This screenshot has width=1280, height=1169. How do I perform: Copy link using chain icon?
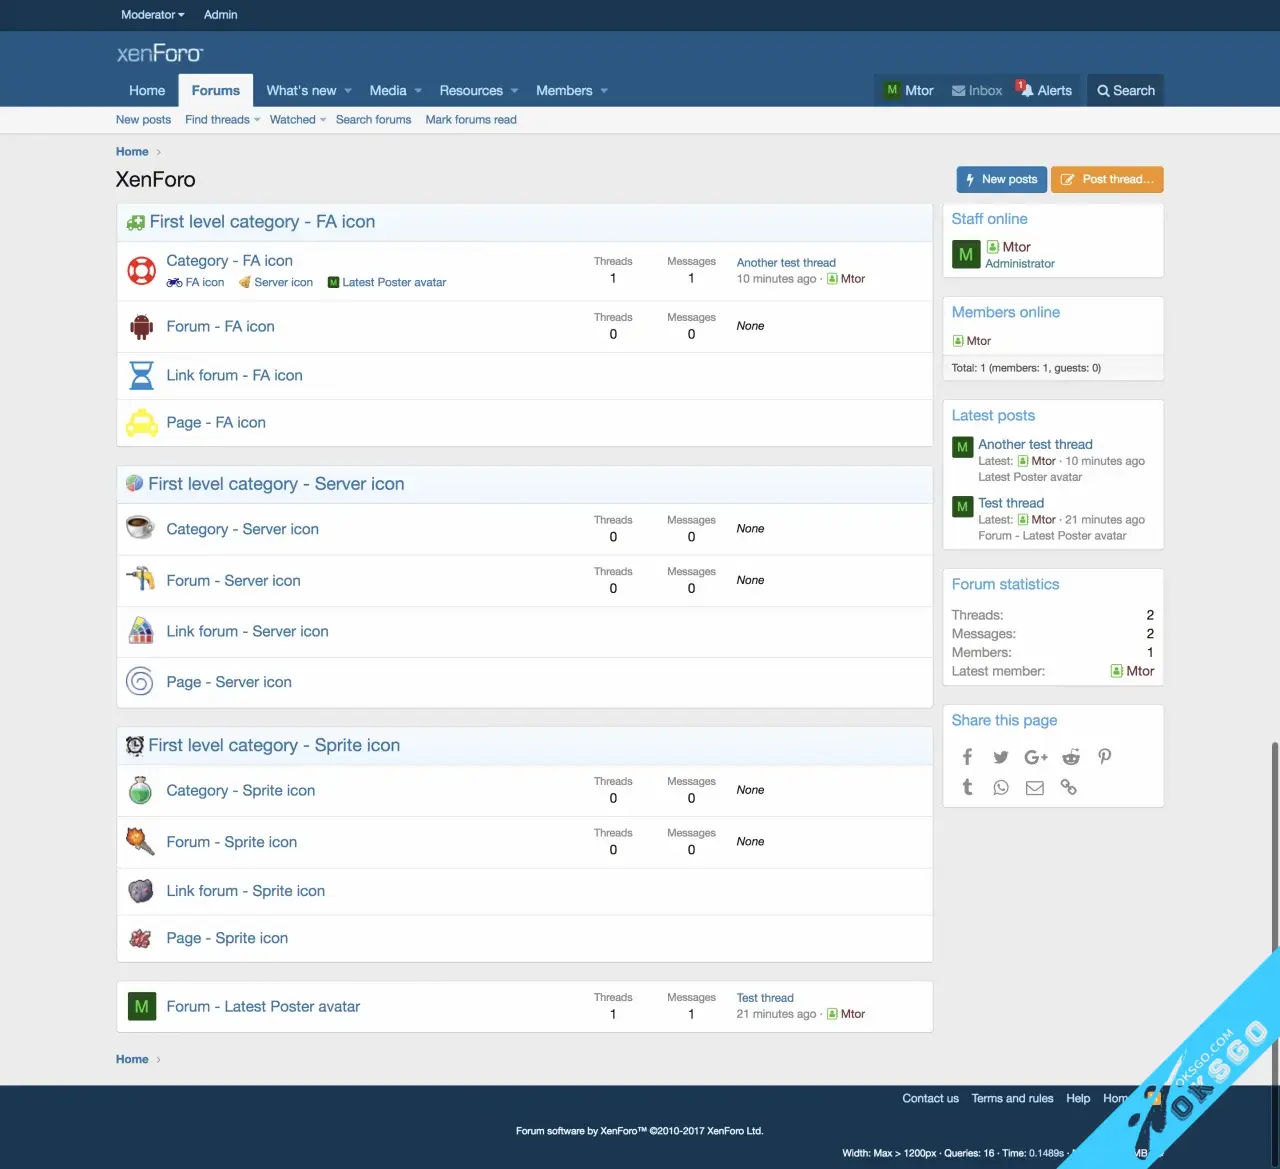pos(1069,788)
